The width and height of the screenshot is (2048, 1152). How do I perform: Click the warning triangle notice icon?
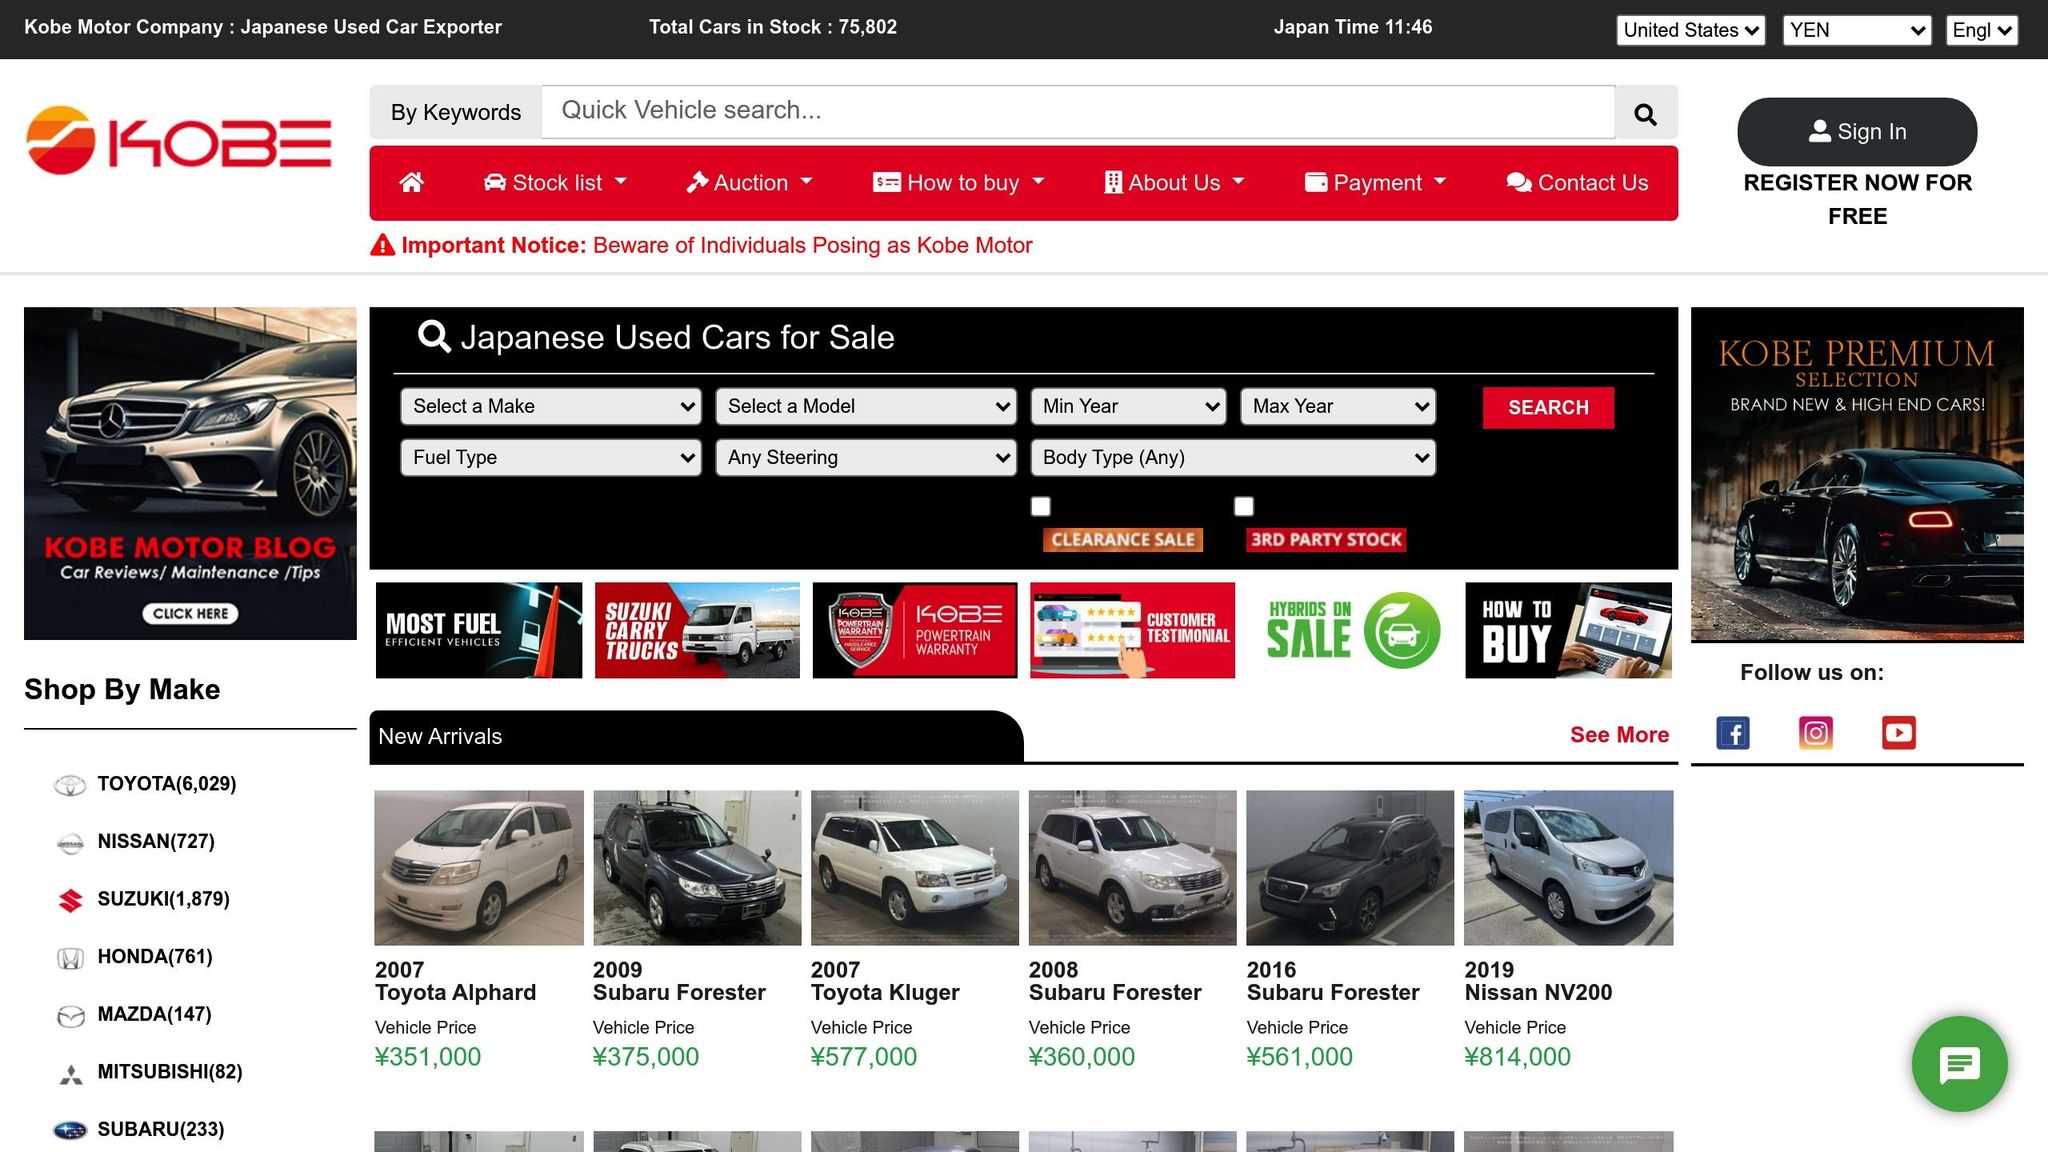382,245
